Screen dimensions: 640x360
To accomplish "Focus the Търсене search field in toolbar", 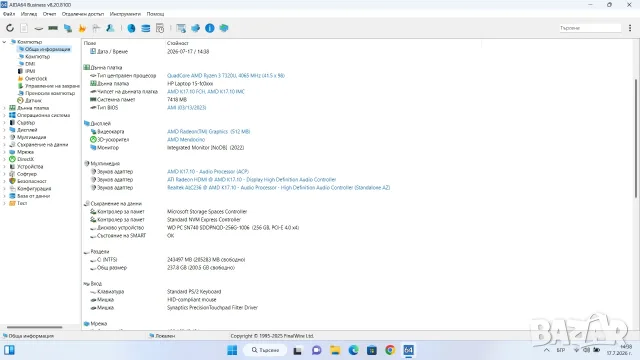I will 590,28.
